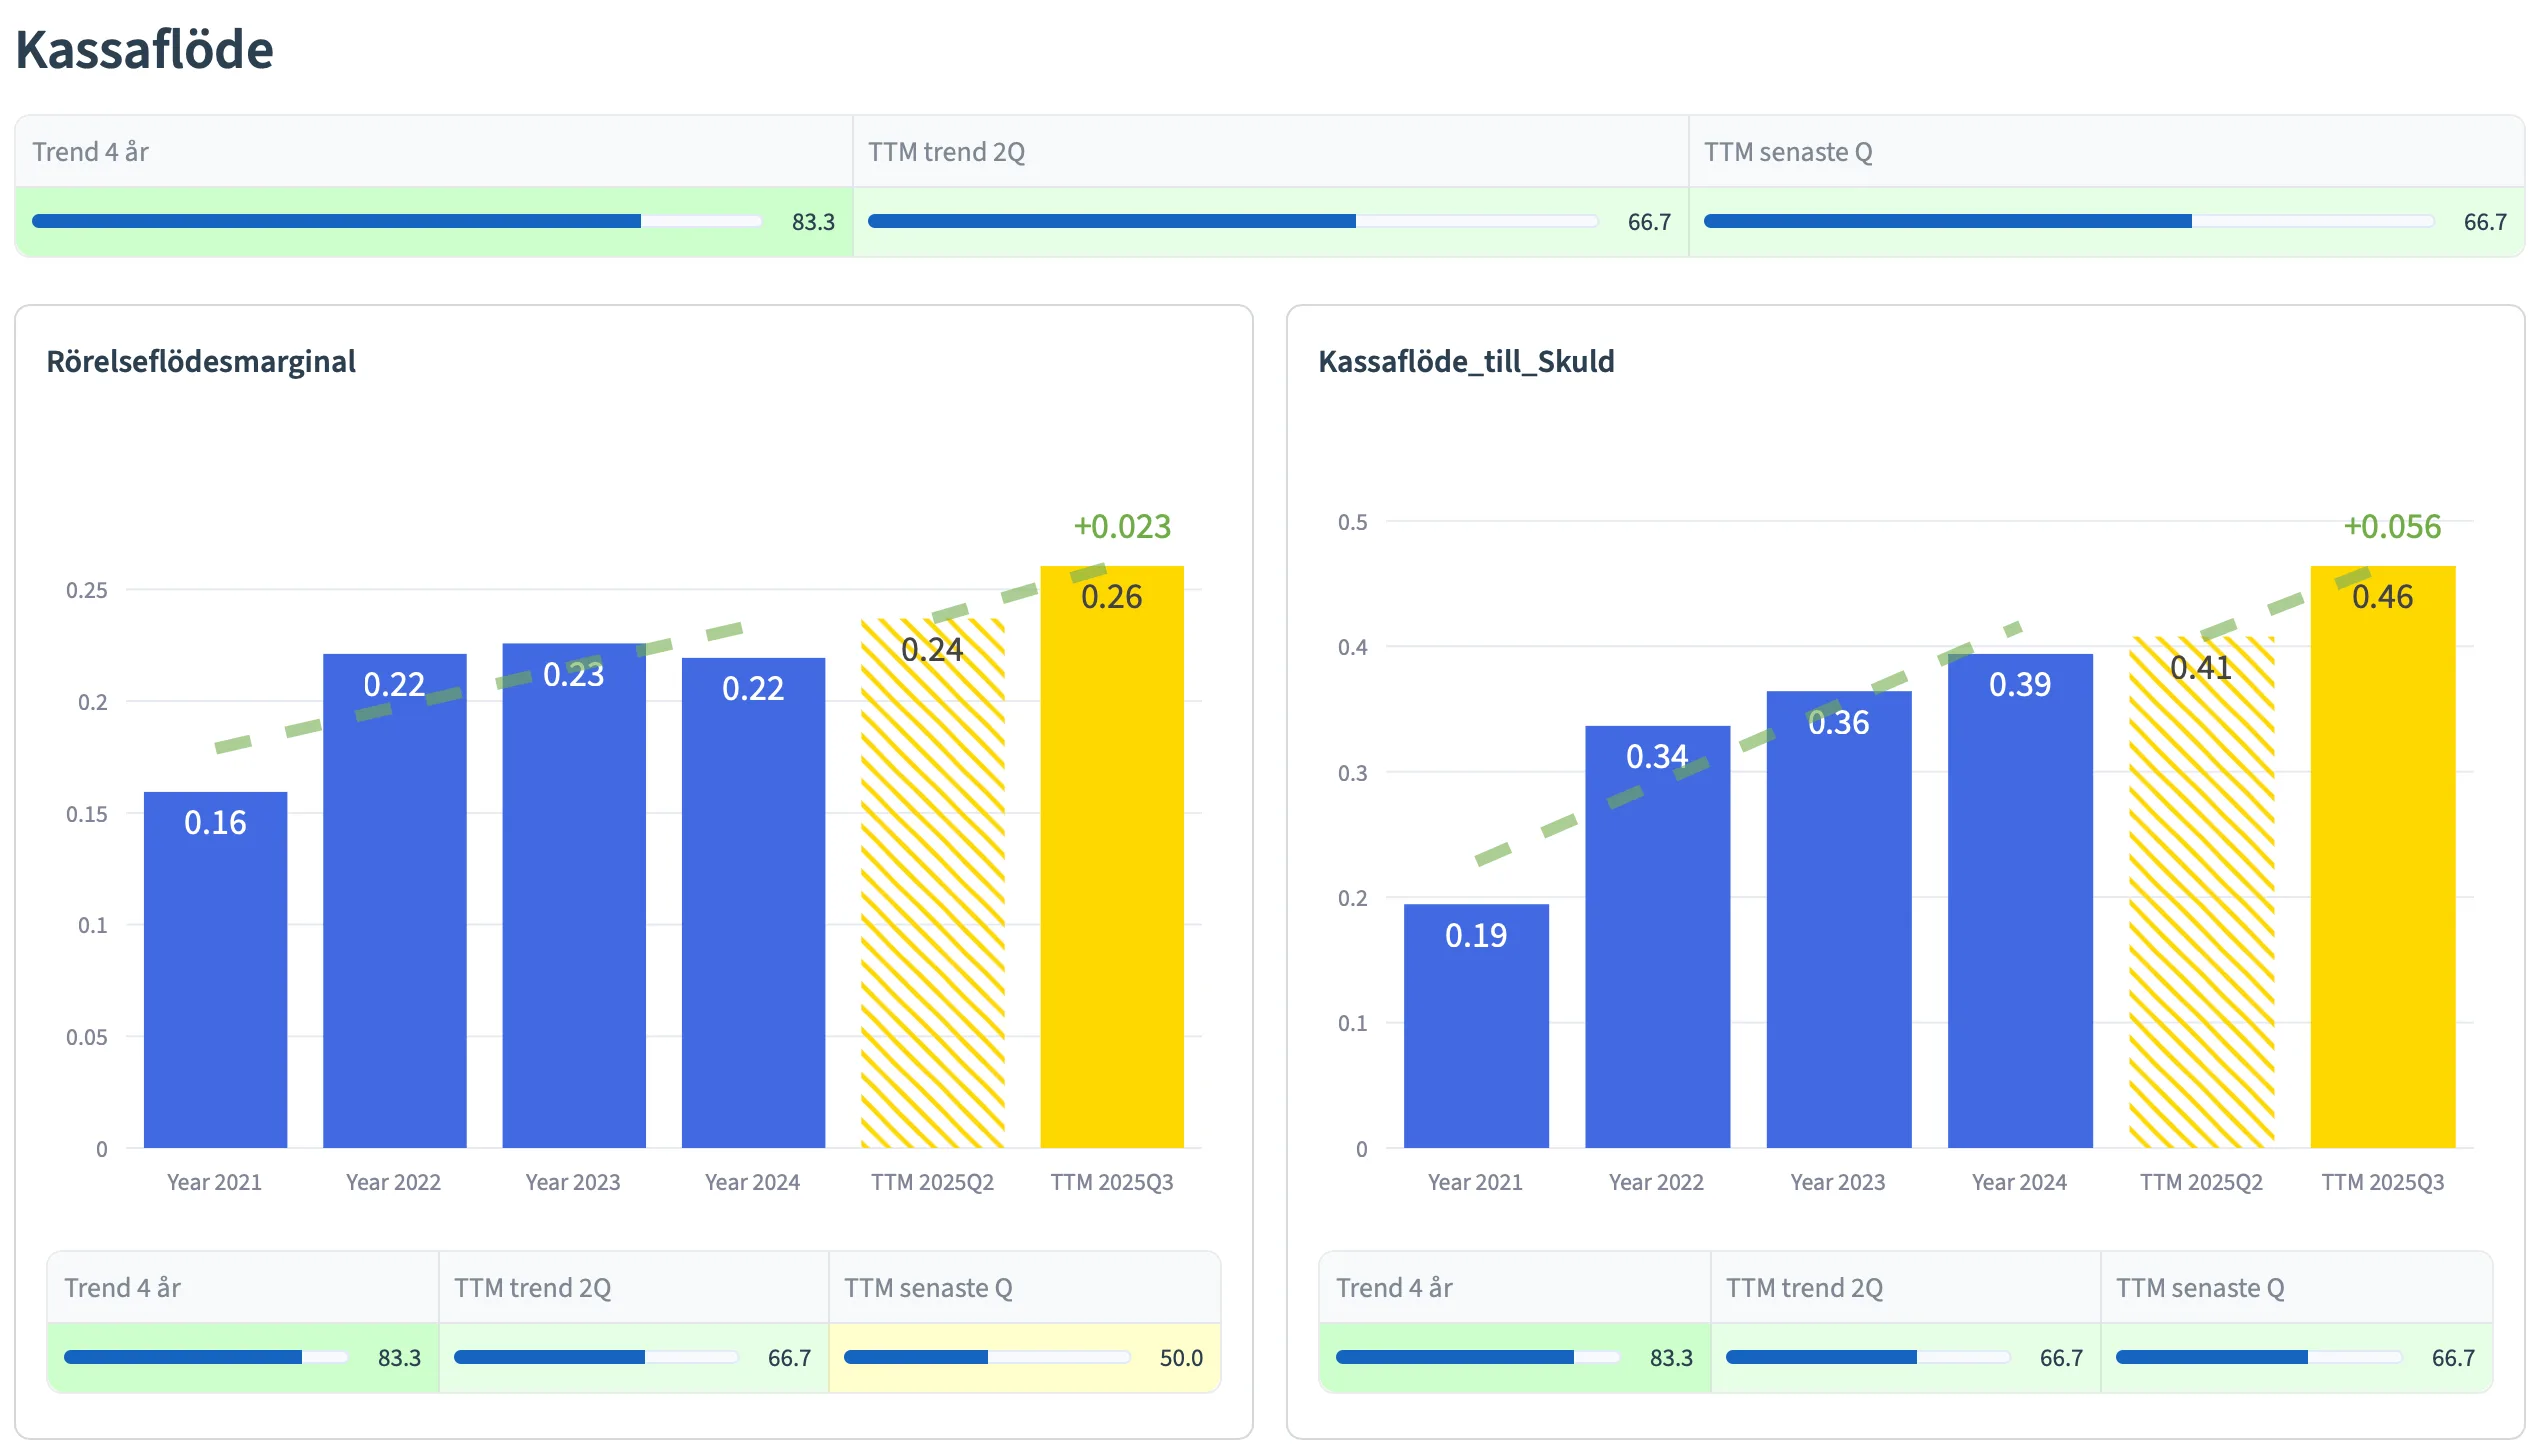Click the top TTM senaste Q progress bar
Viewport: 2538px width, 1450px height.
coord(2068,221)
